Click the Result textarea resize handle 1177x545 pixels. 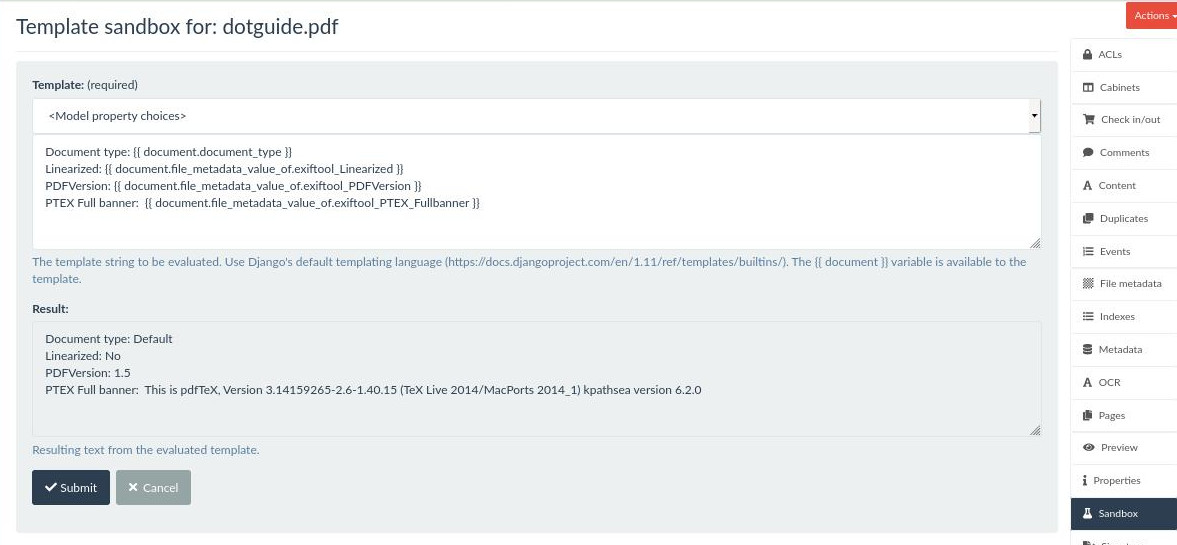point(1035,431)
